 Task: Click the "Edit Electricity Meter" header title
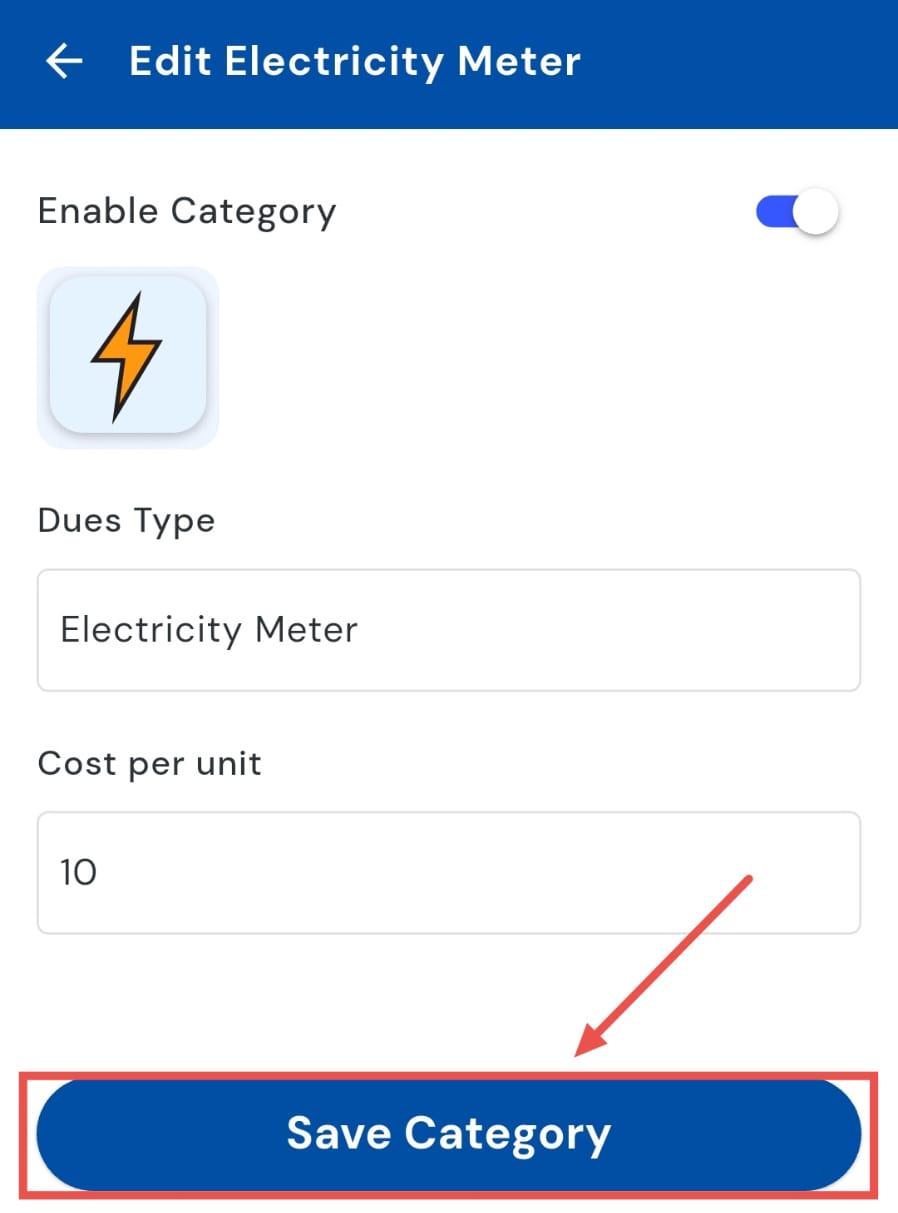coord(355,62)
